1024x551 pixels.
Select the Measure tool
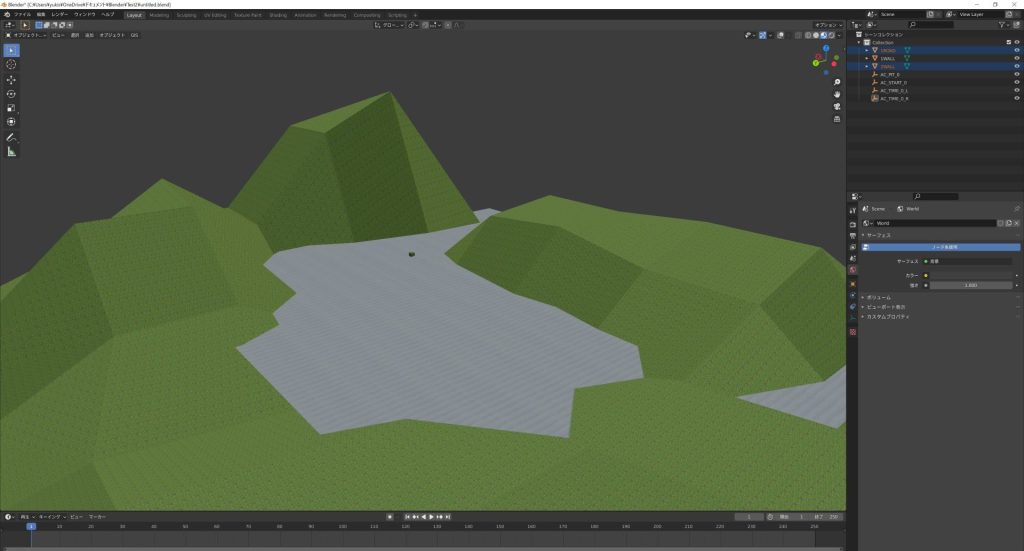click(11, 152)
